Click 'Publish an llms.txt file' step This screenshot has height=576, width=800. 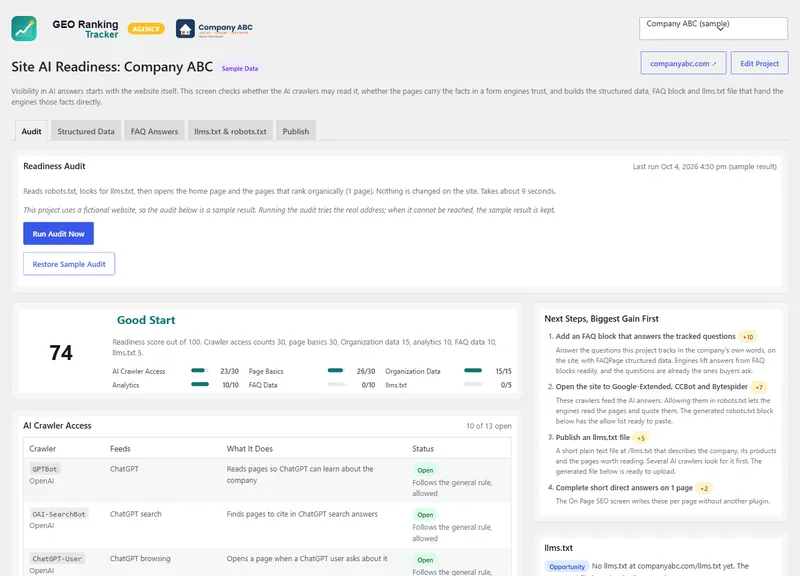[592, 437]
